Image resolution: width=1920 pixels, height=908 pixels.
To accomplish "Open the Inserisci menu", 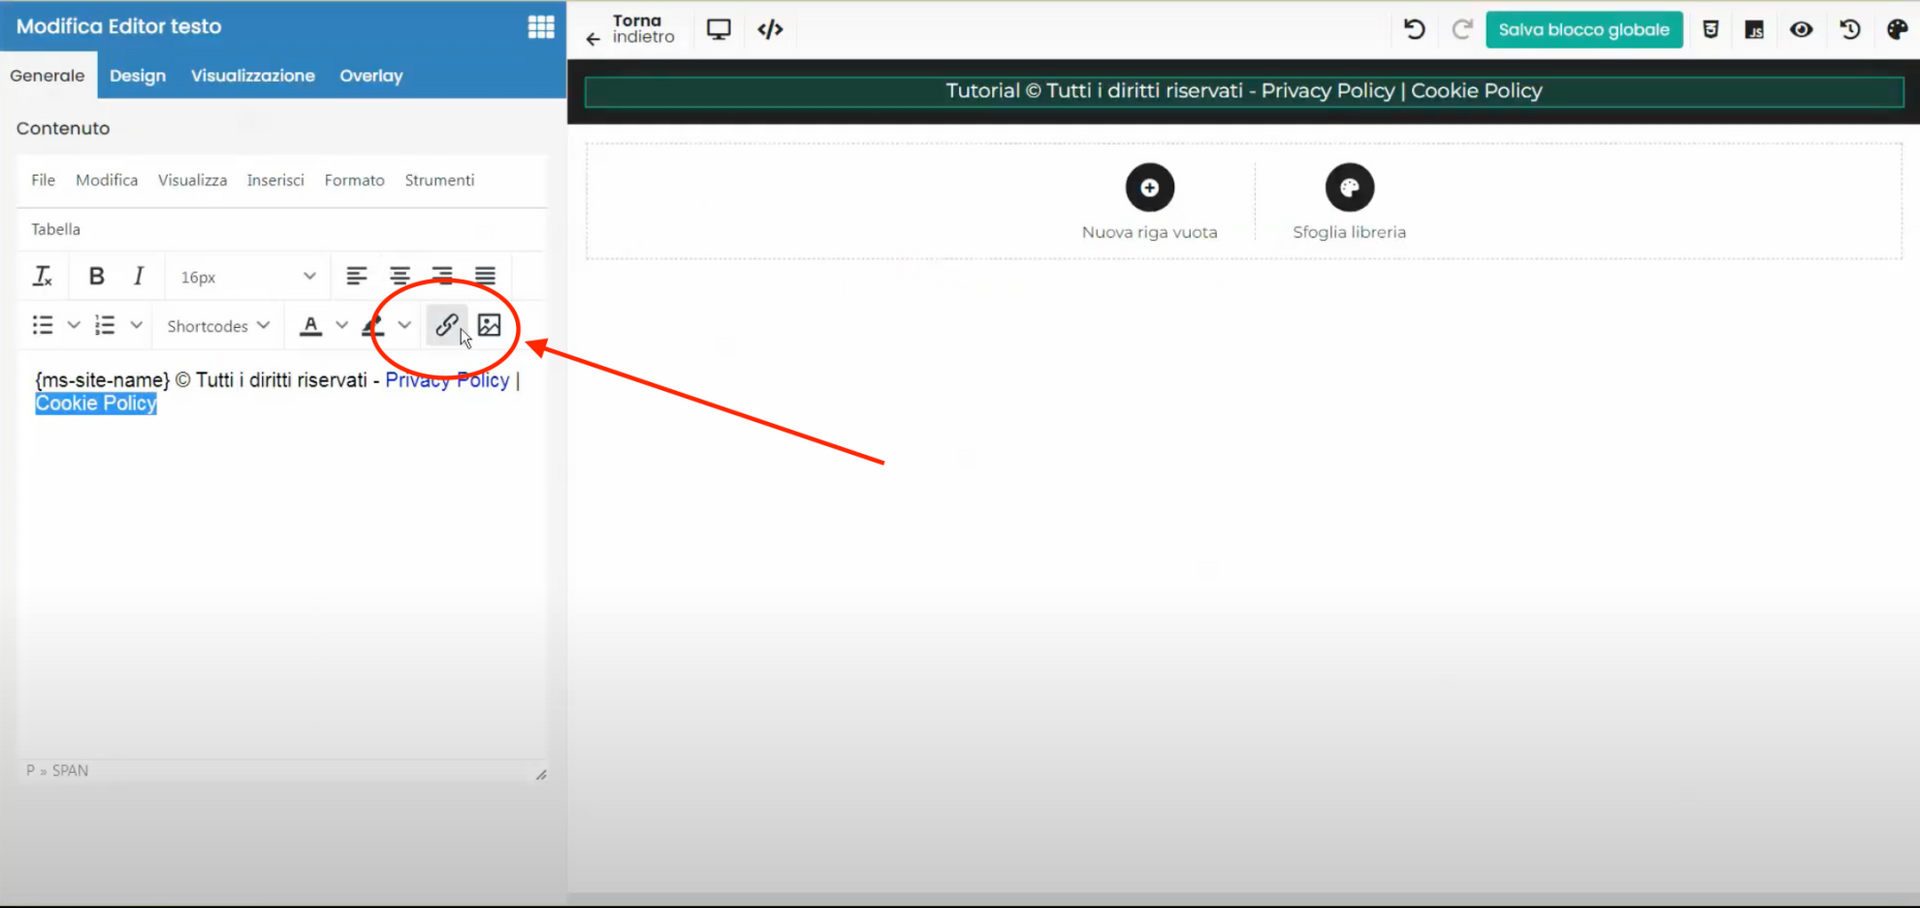I will [x=275, y=180].
